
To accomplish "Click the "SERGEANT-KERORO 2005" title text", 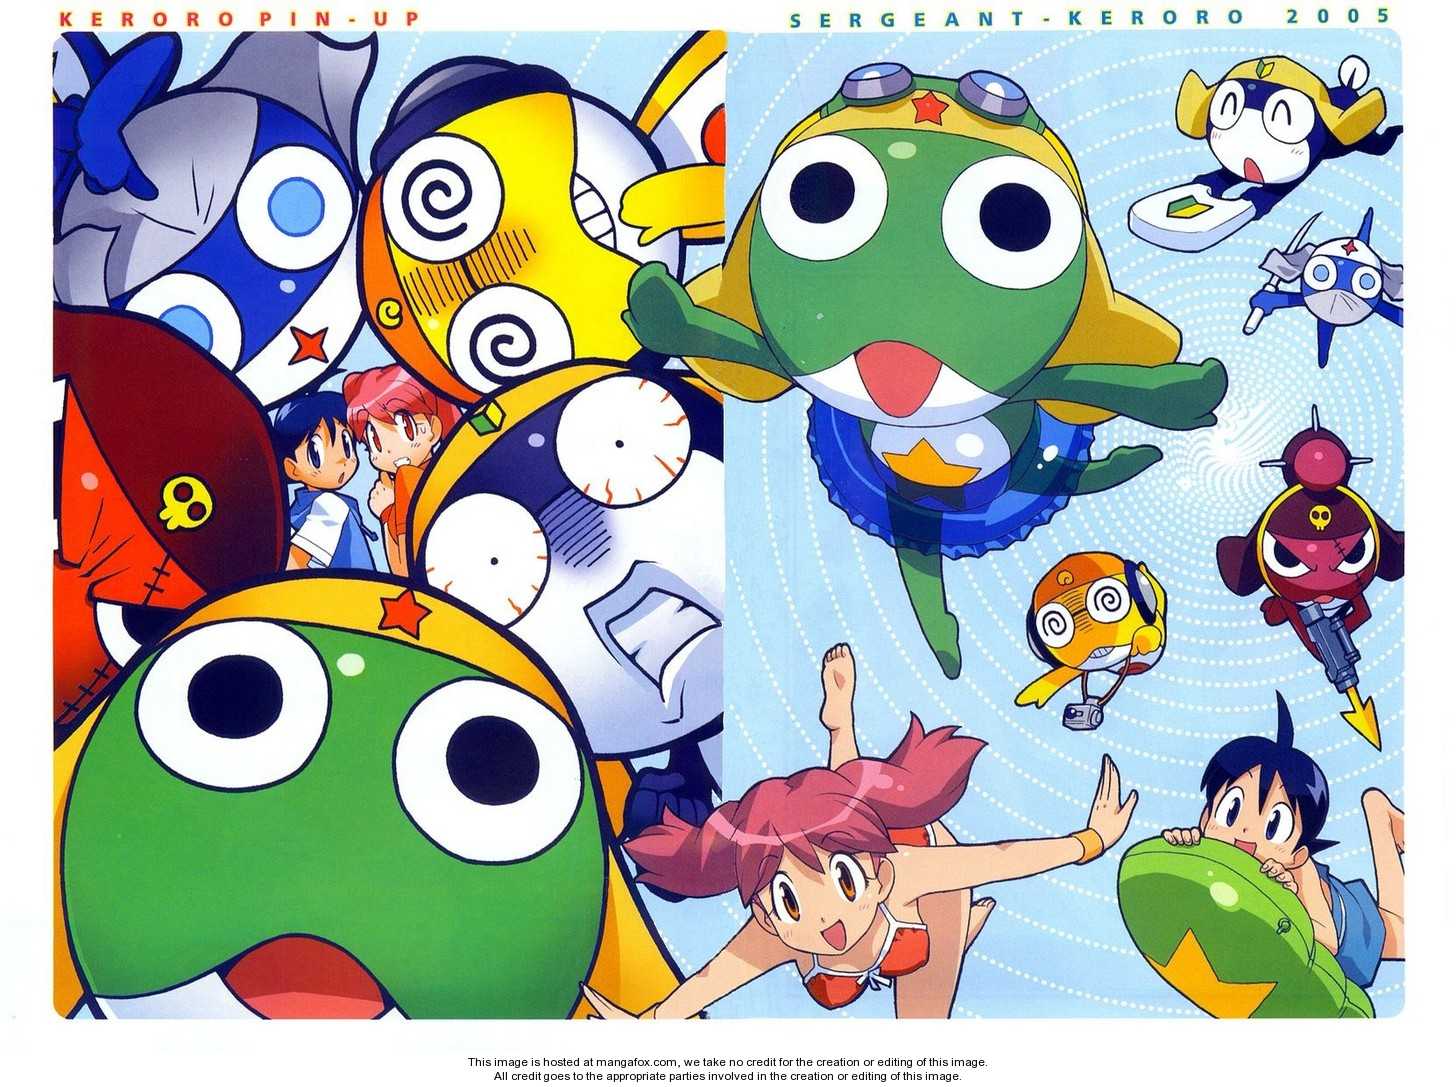I will click(1090, 17).
